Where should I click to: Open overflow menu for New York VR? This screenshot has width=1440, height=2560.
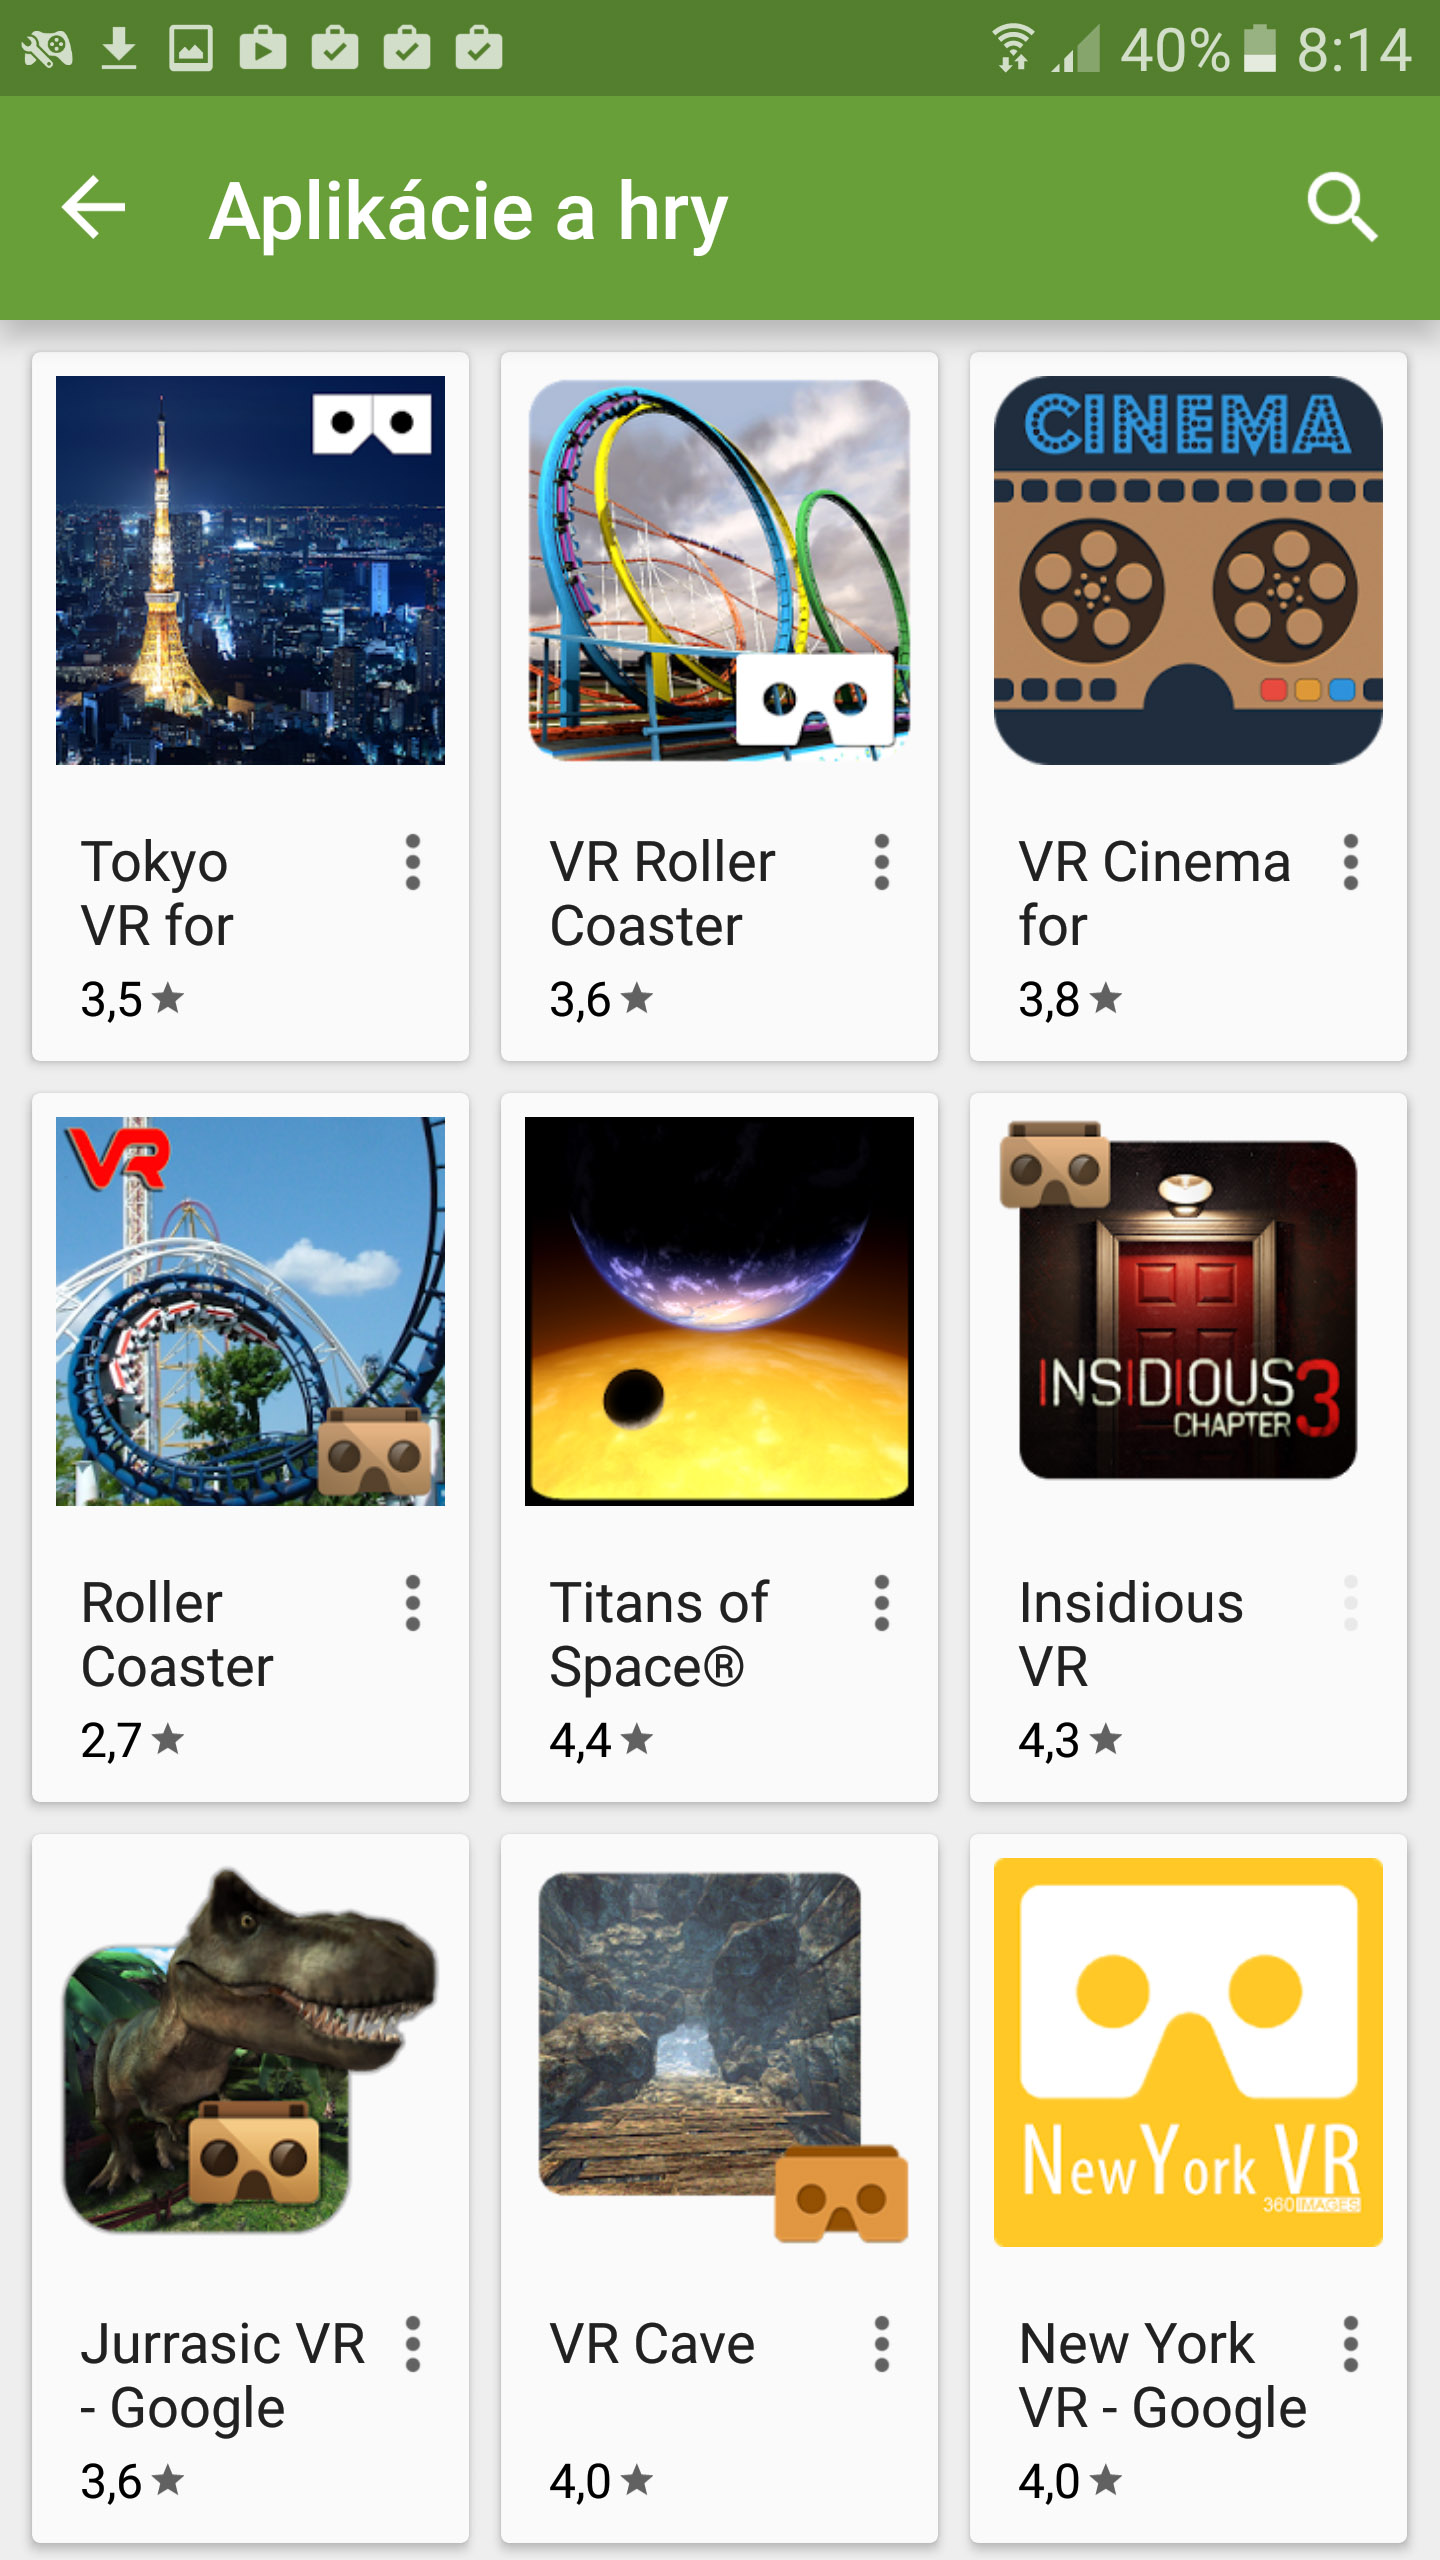1350,2344
